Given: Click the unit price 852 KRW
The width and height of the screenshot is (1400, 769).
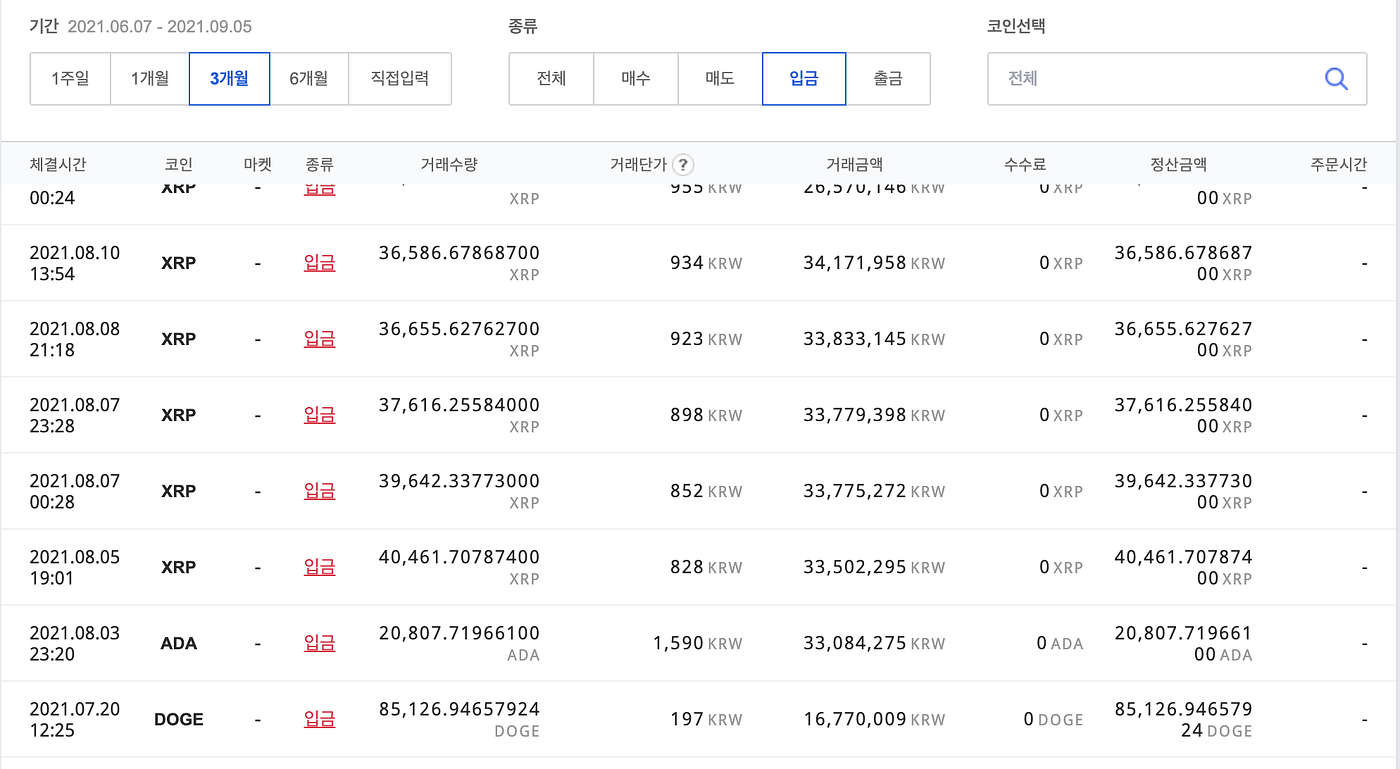Looking at the screenshot, I should pyautogui.click(x=707, y=491).
